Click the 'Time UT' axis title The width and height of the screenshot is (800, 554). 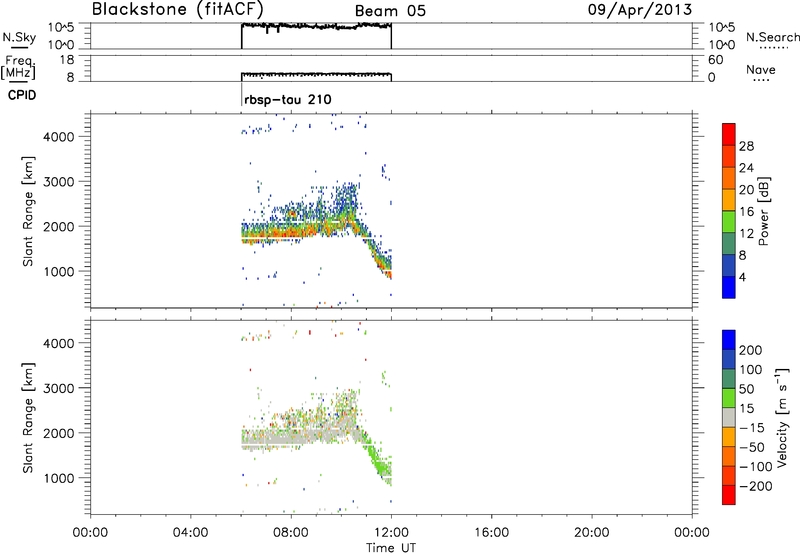pyautogui.click(x=391, y=548)
